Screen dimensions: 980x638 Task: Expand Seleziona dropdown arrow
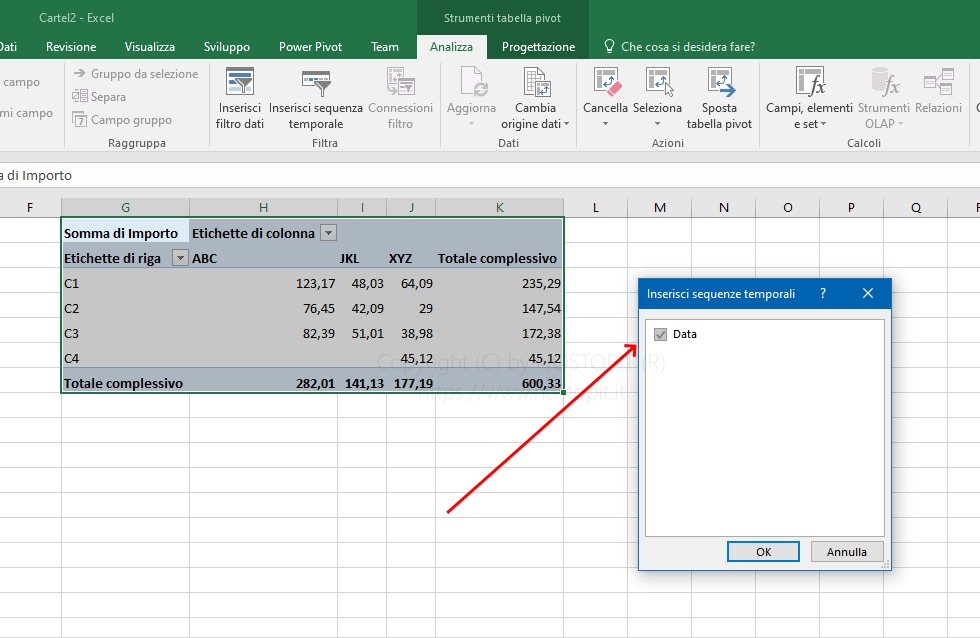pyautogui.click(x=658, y=124)
